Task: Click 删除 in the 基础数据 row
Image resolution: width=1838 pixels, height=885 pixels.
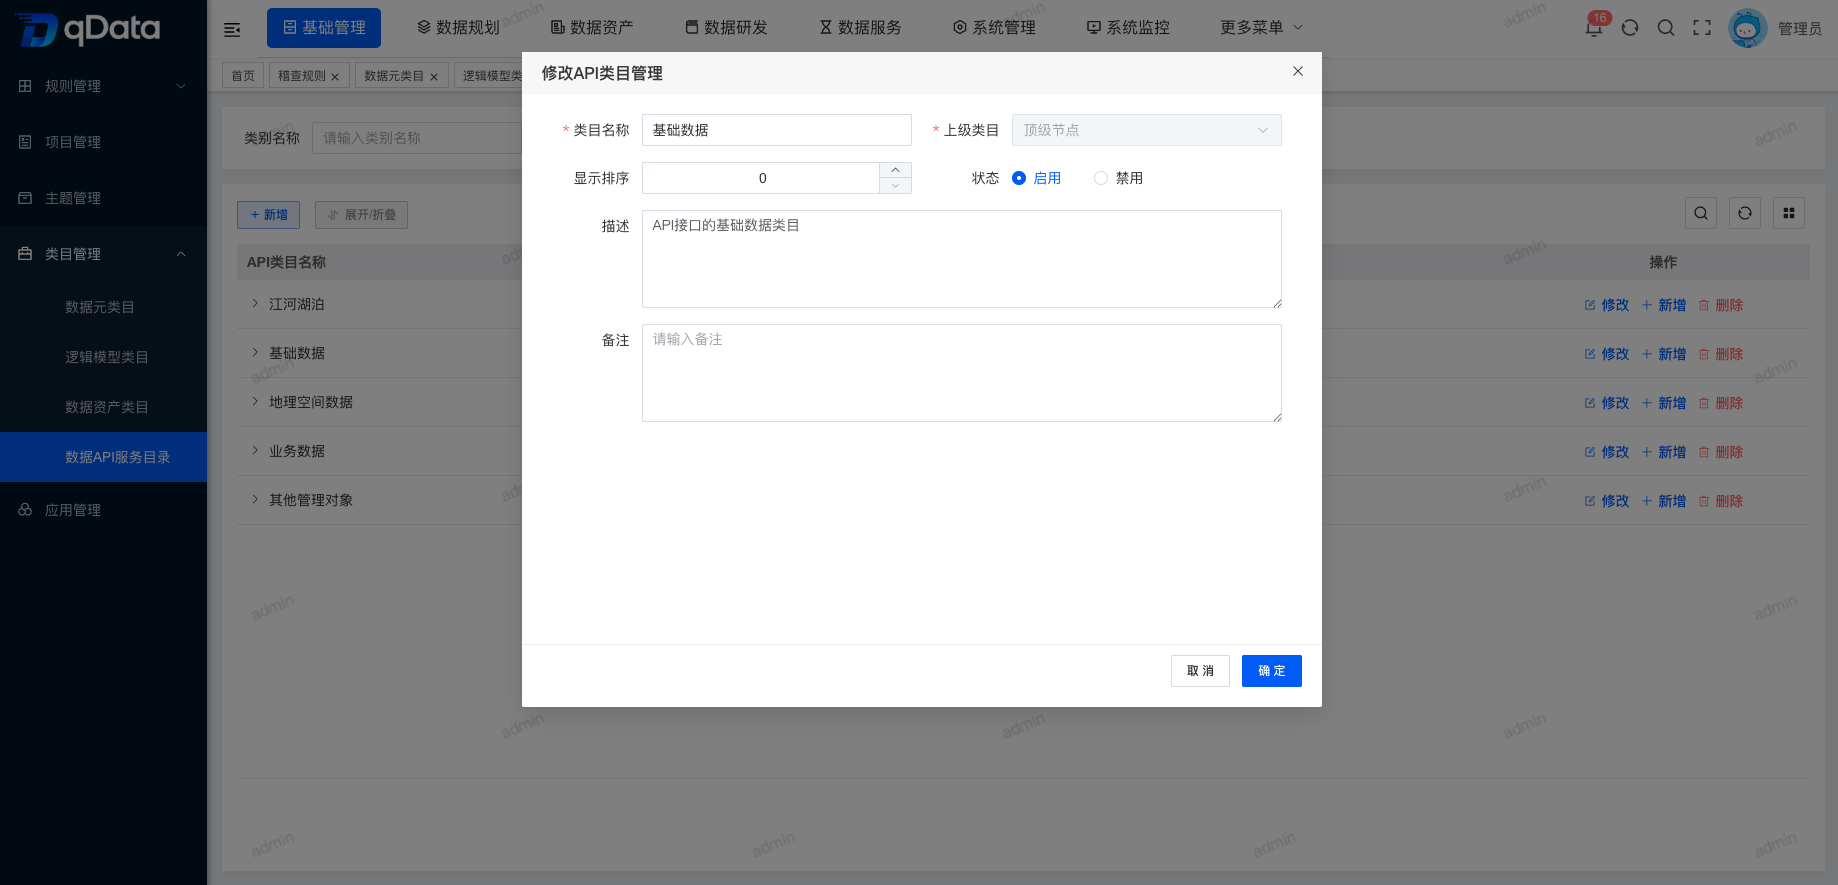Action: pos(1720,354)
